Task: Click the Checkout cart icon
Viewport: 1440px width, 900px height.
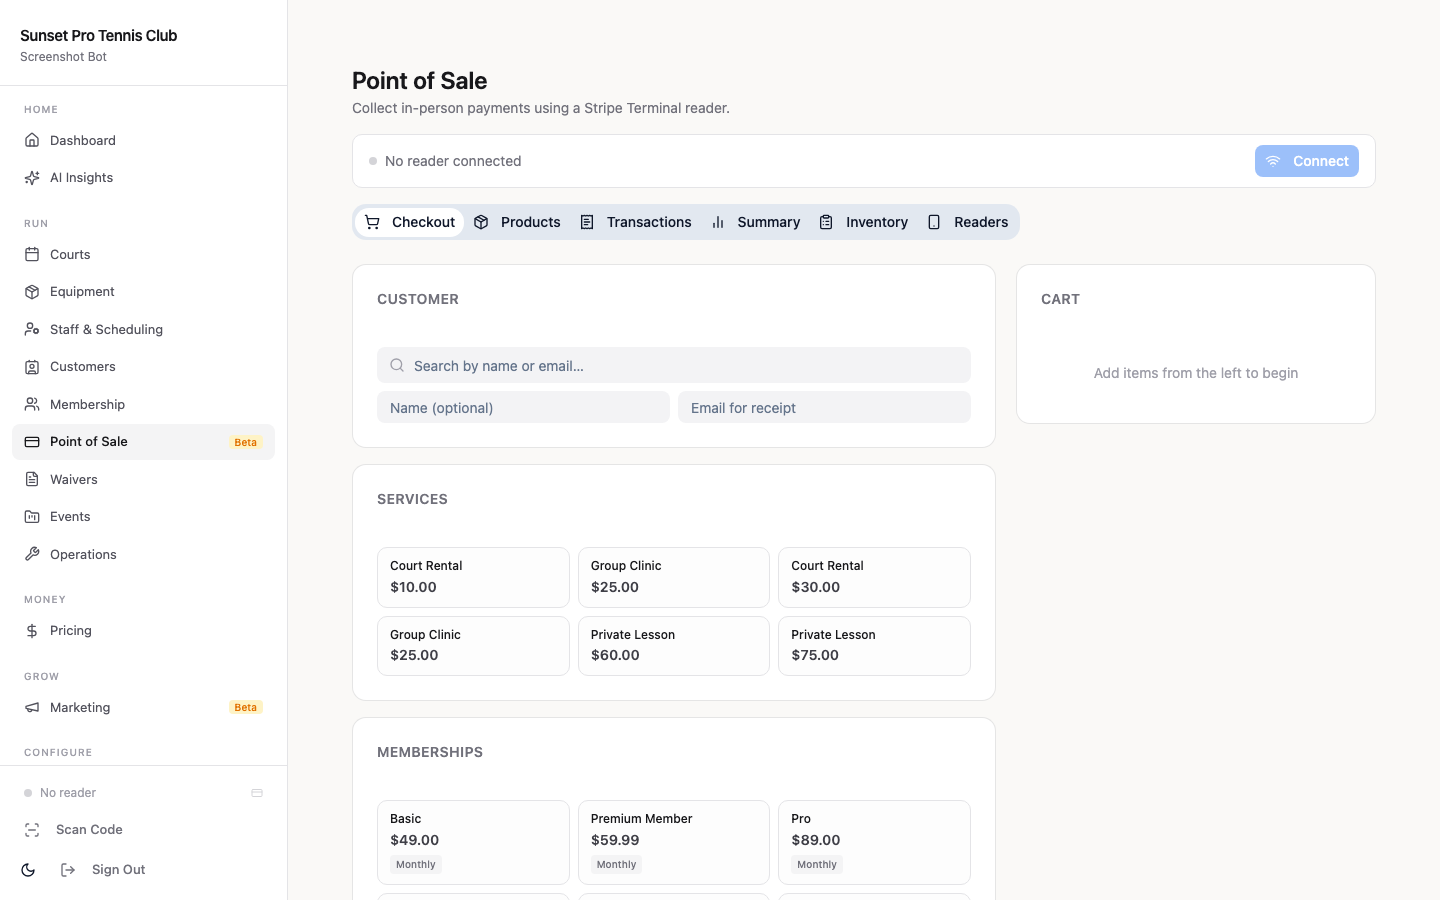Action: [x=372, y=222]
